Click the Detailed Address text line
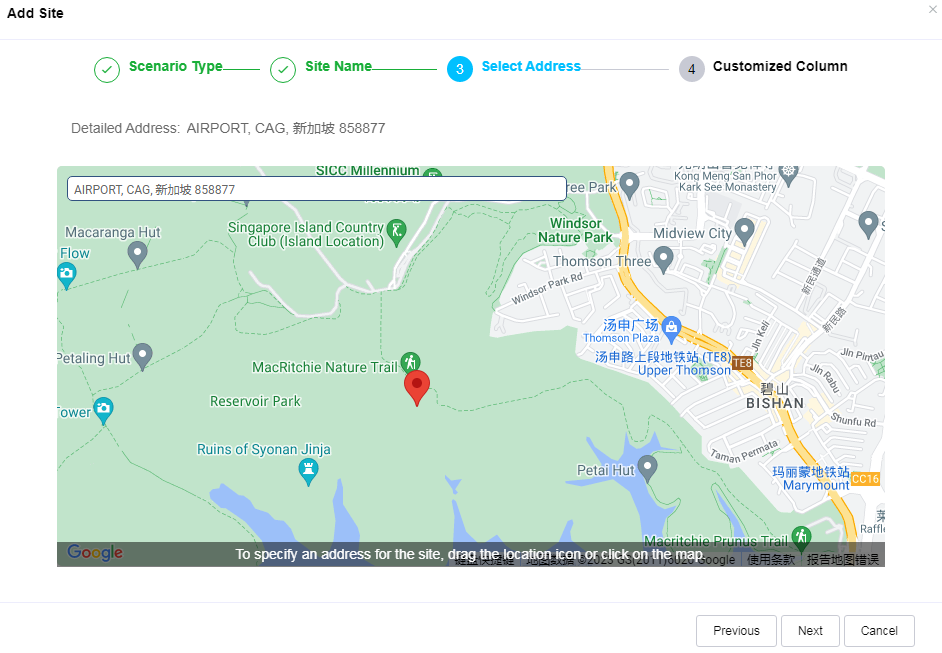Image resolution: width=942 pixels, height=653 pixels. (228, 128)
